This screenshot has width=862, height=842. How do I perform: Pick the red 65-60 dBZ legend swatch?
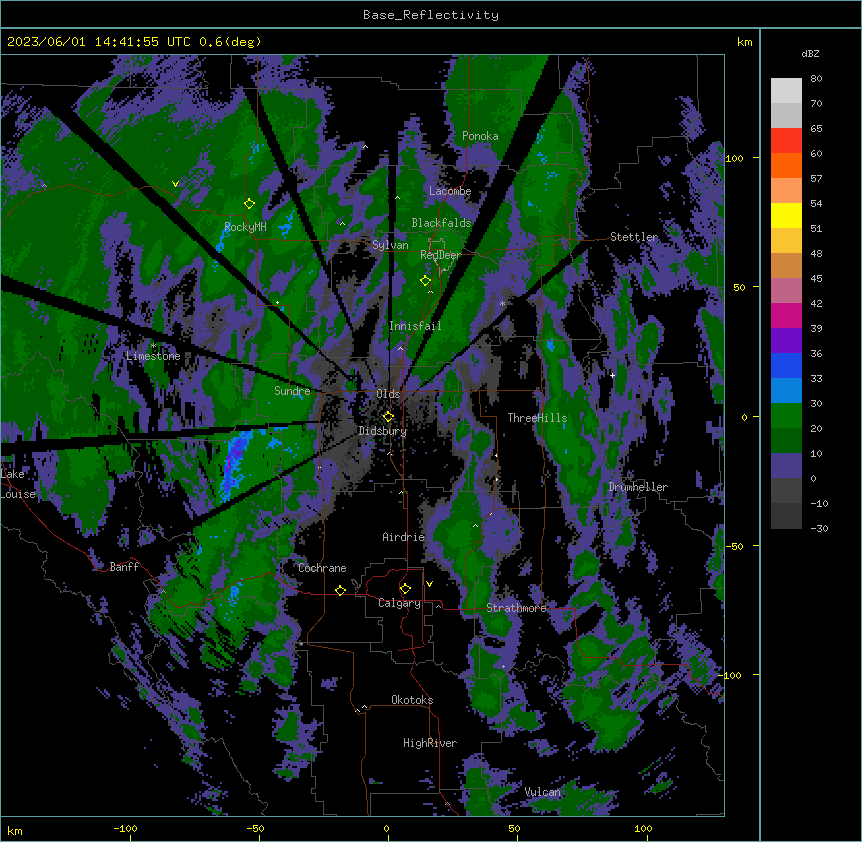tap(786, 140)
